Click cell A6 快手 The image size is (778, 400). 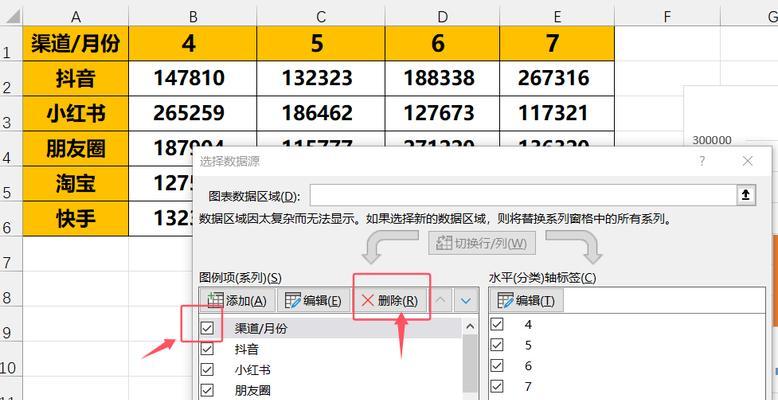click(75, 218)
